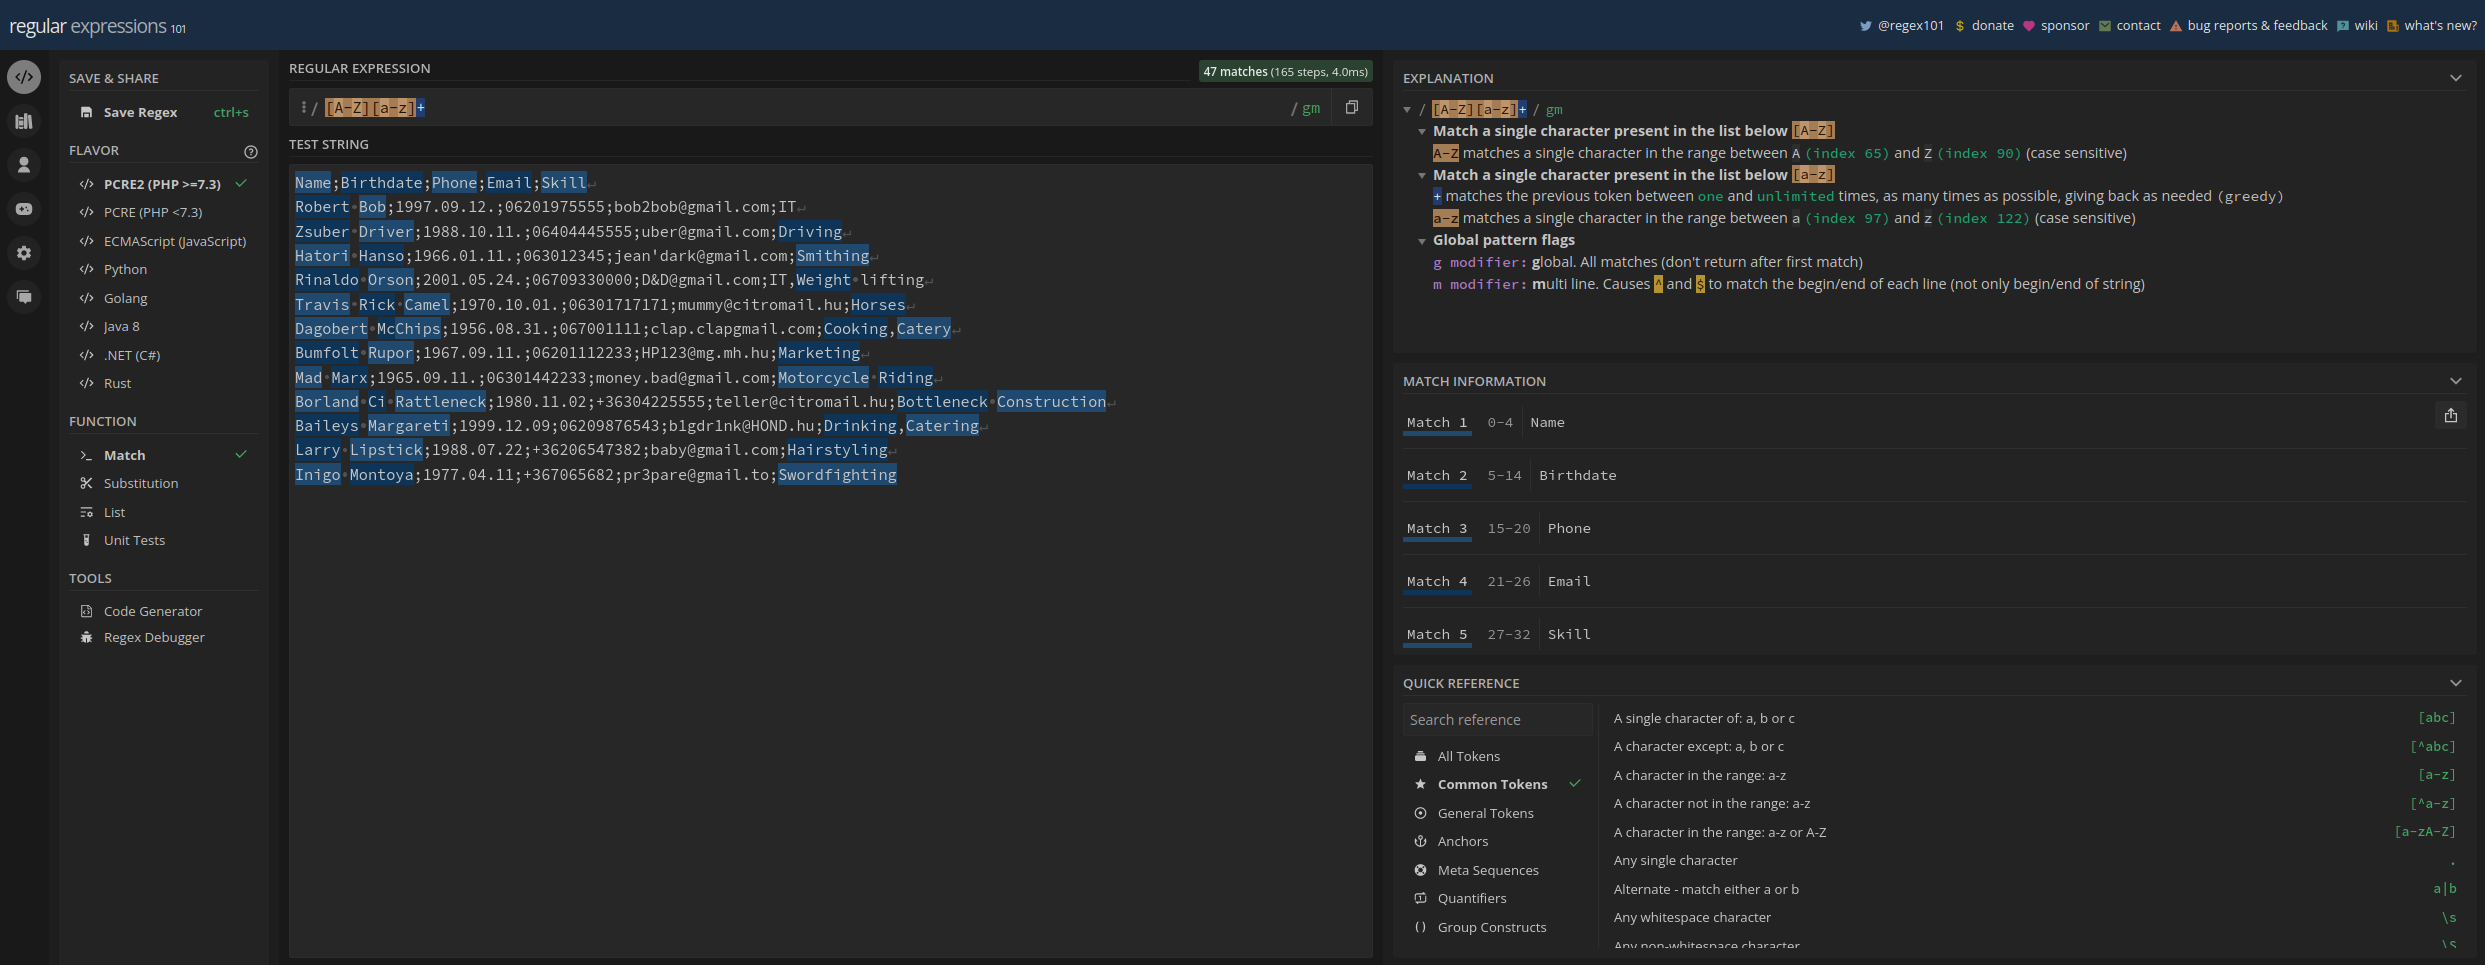
Task: Click the export matches share icon
Action: coord(2450,416)
